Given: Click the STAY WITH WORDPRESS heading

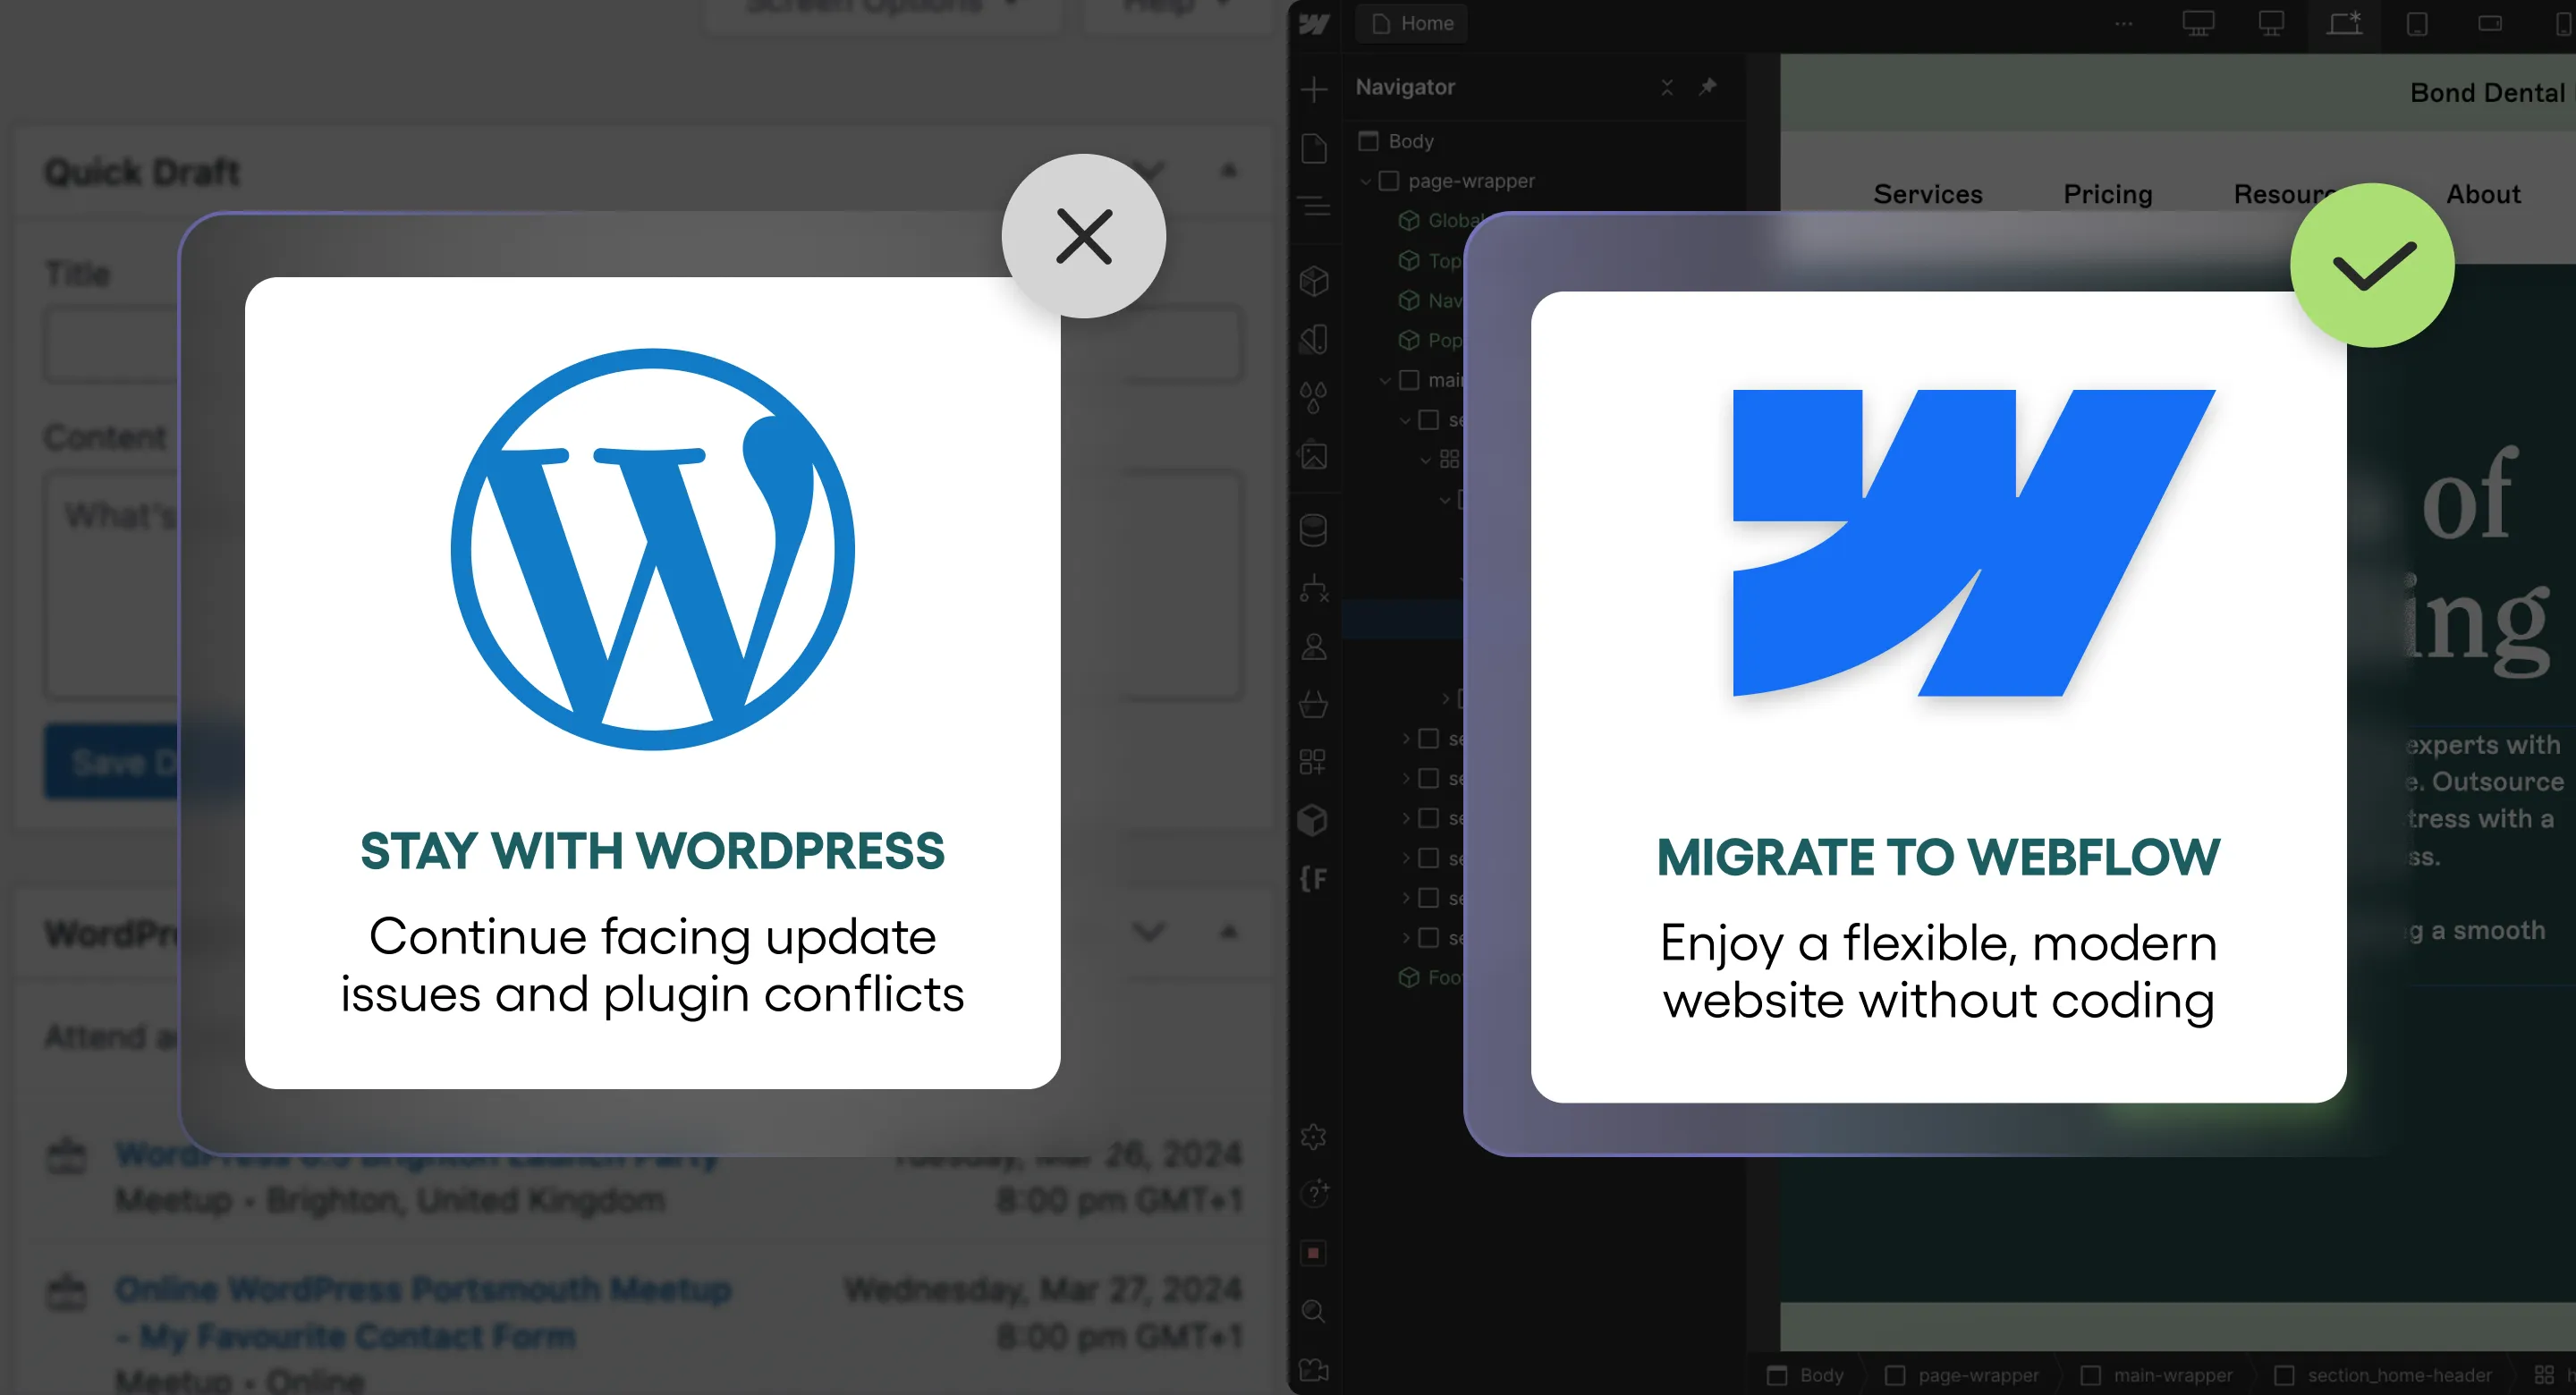Looking at the screenshot, I should click(652, 851).
